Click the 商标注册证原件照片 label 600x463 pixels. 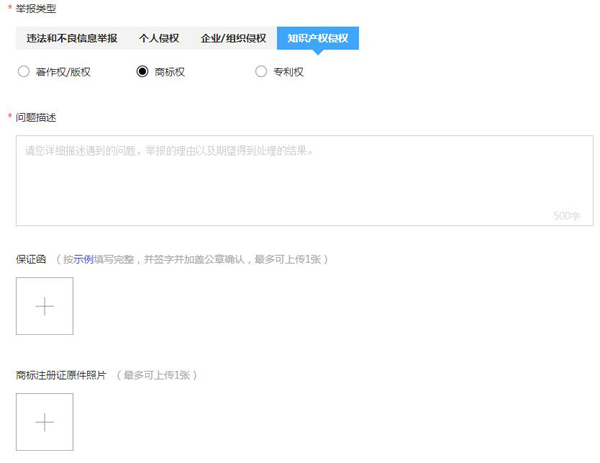click(x=61, y=375)
